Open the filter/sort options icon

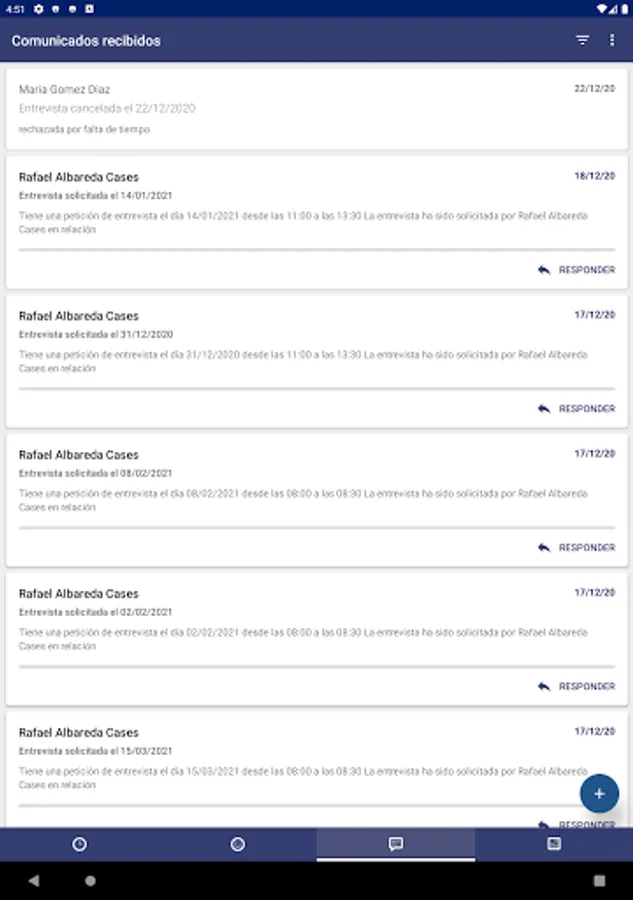point(583,41)
